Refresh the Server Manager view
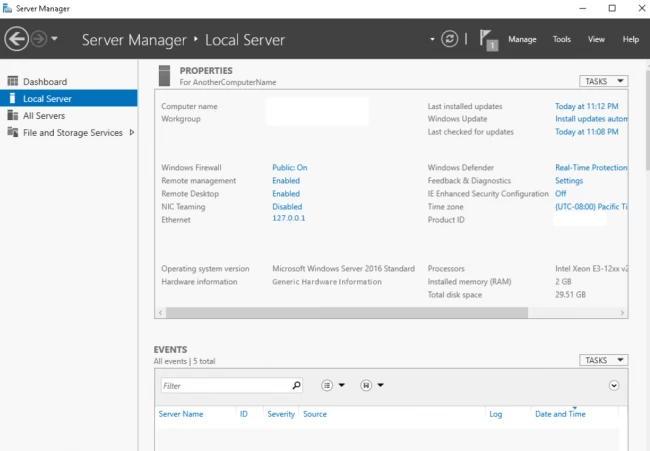Image resolution: width=650 pixels, height=451 pixels. click(449, 39)
